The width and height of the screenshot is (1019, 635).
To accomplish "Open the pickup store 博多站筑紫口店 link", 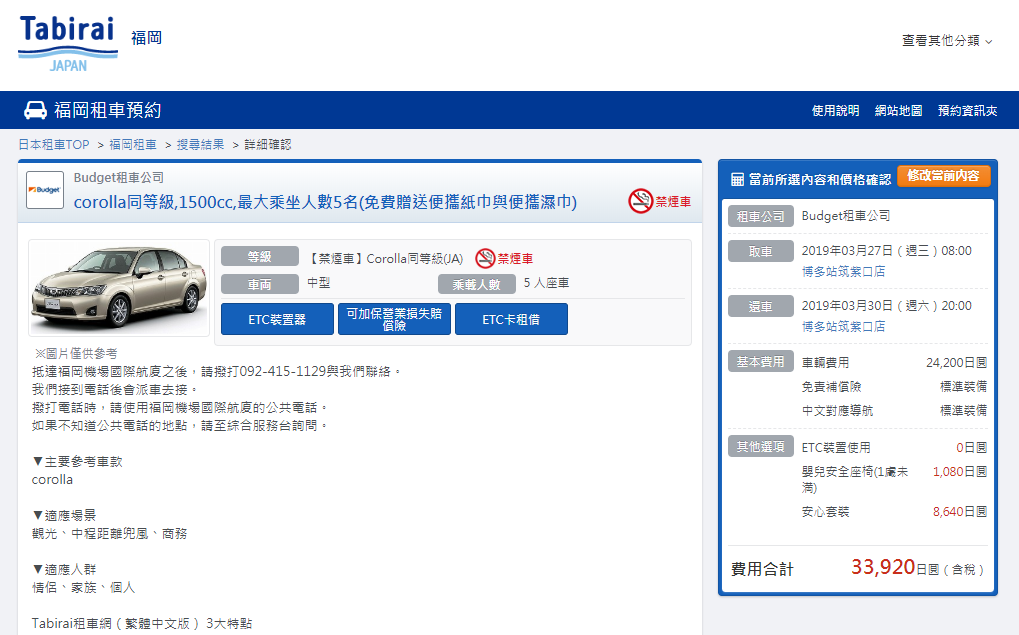I will point(843,272).
